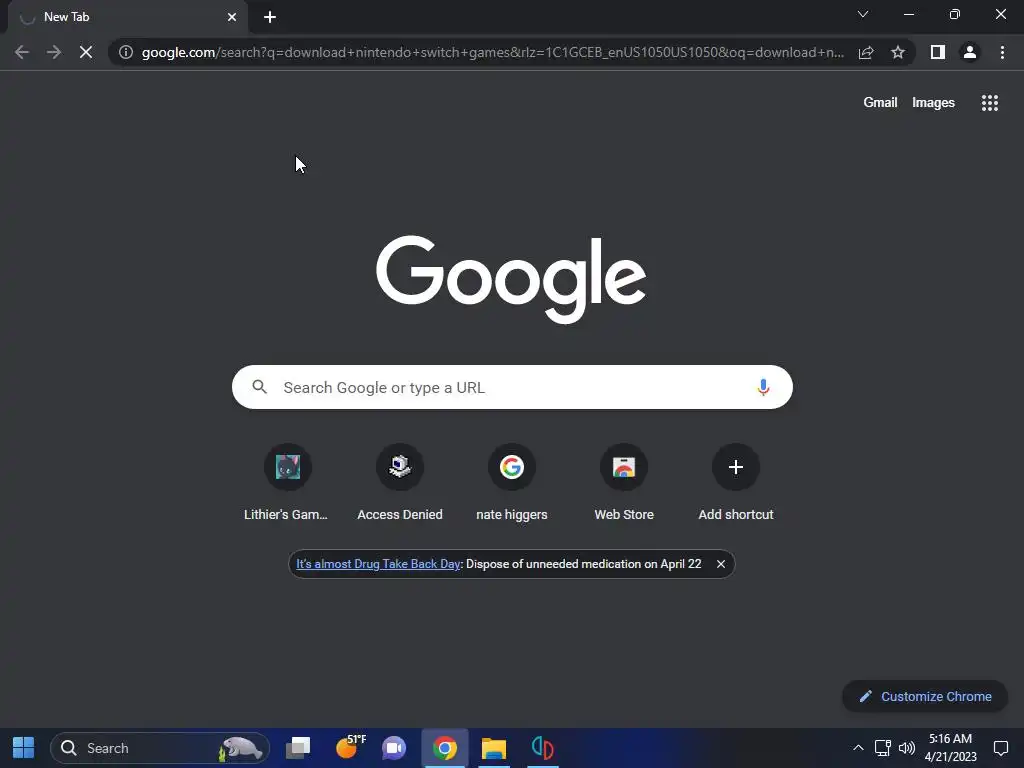Bookmark this tab with star icon
1024x768 pixels.
pyautogui.click(x=898, y=52)
